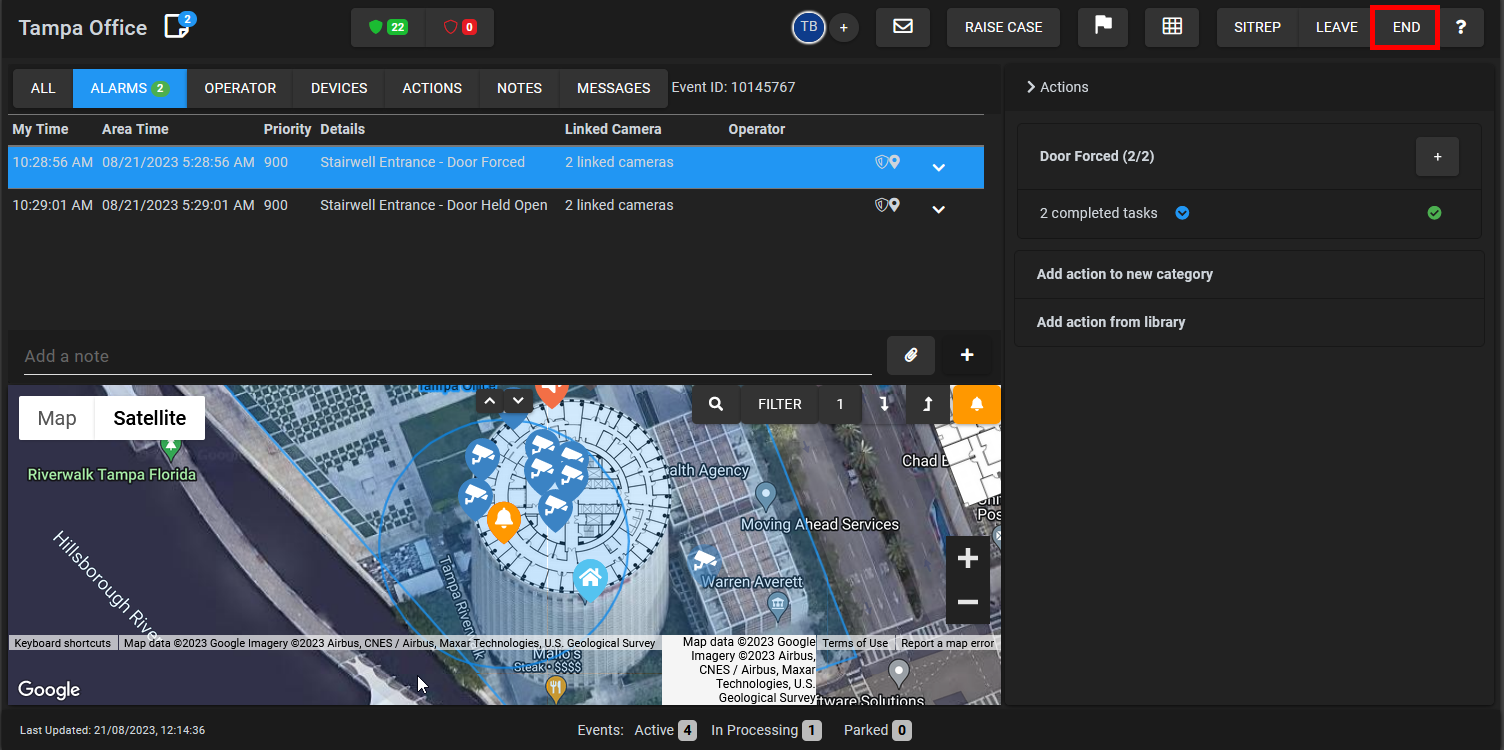This screenshot has width=1504, height=750.
Task: Focus the Add a note field
Action: click(447, 356)
